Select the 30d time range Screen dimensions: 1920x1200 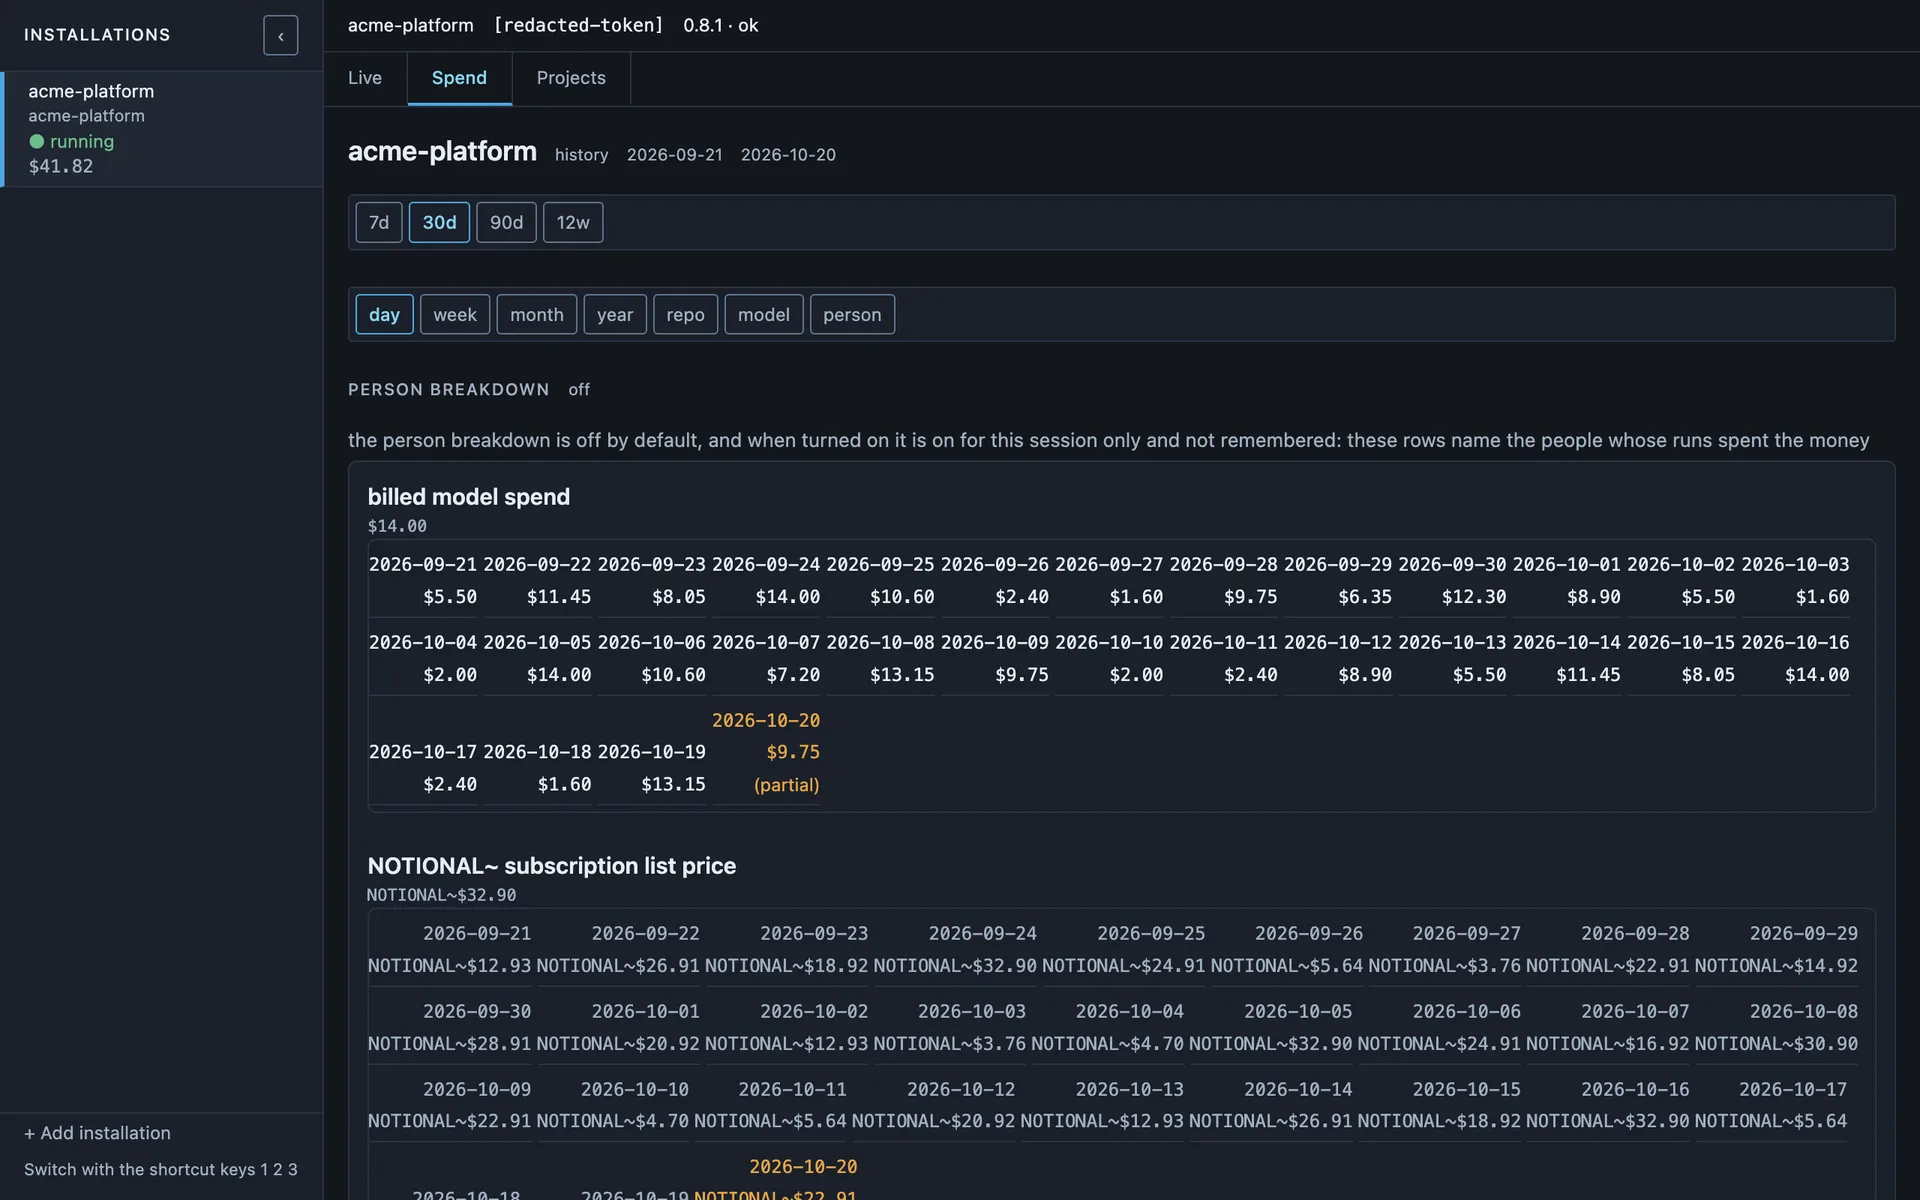pyautogui.click(x=439, y=222)
